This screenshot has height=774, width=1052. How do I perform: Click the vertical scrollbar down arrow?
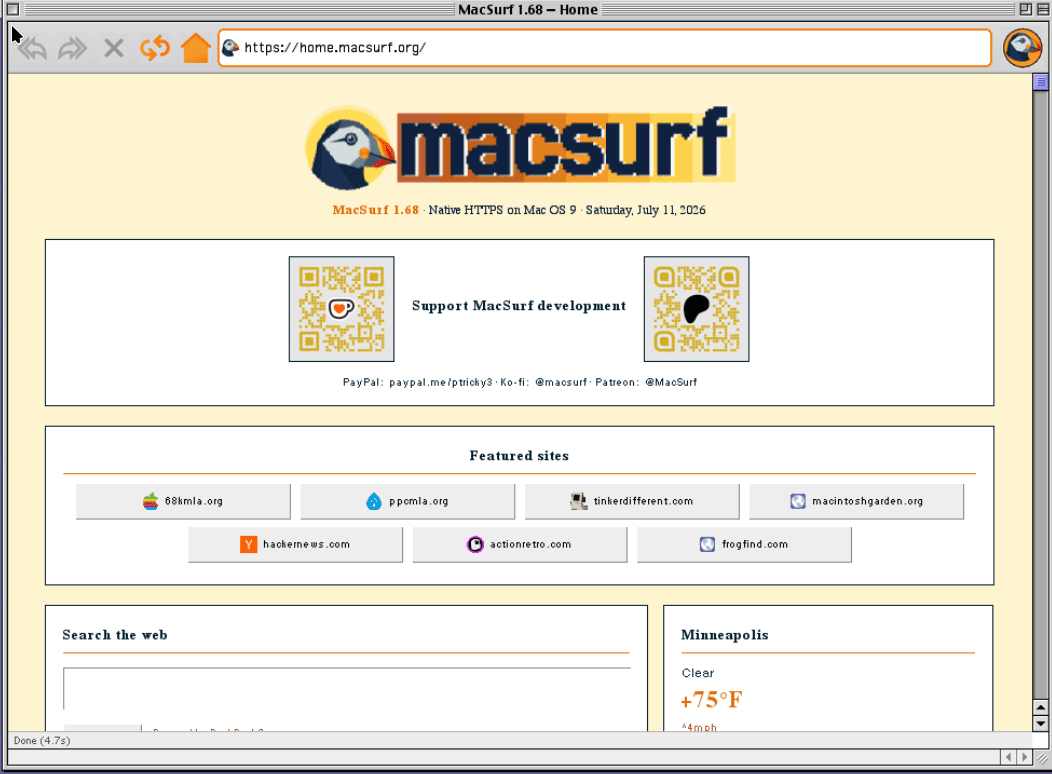point(1041,723)
